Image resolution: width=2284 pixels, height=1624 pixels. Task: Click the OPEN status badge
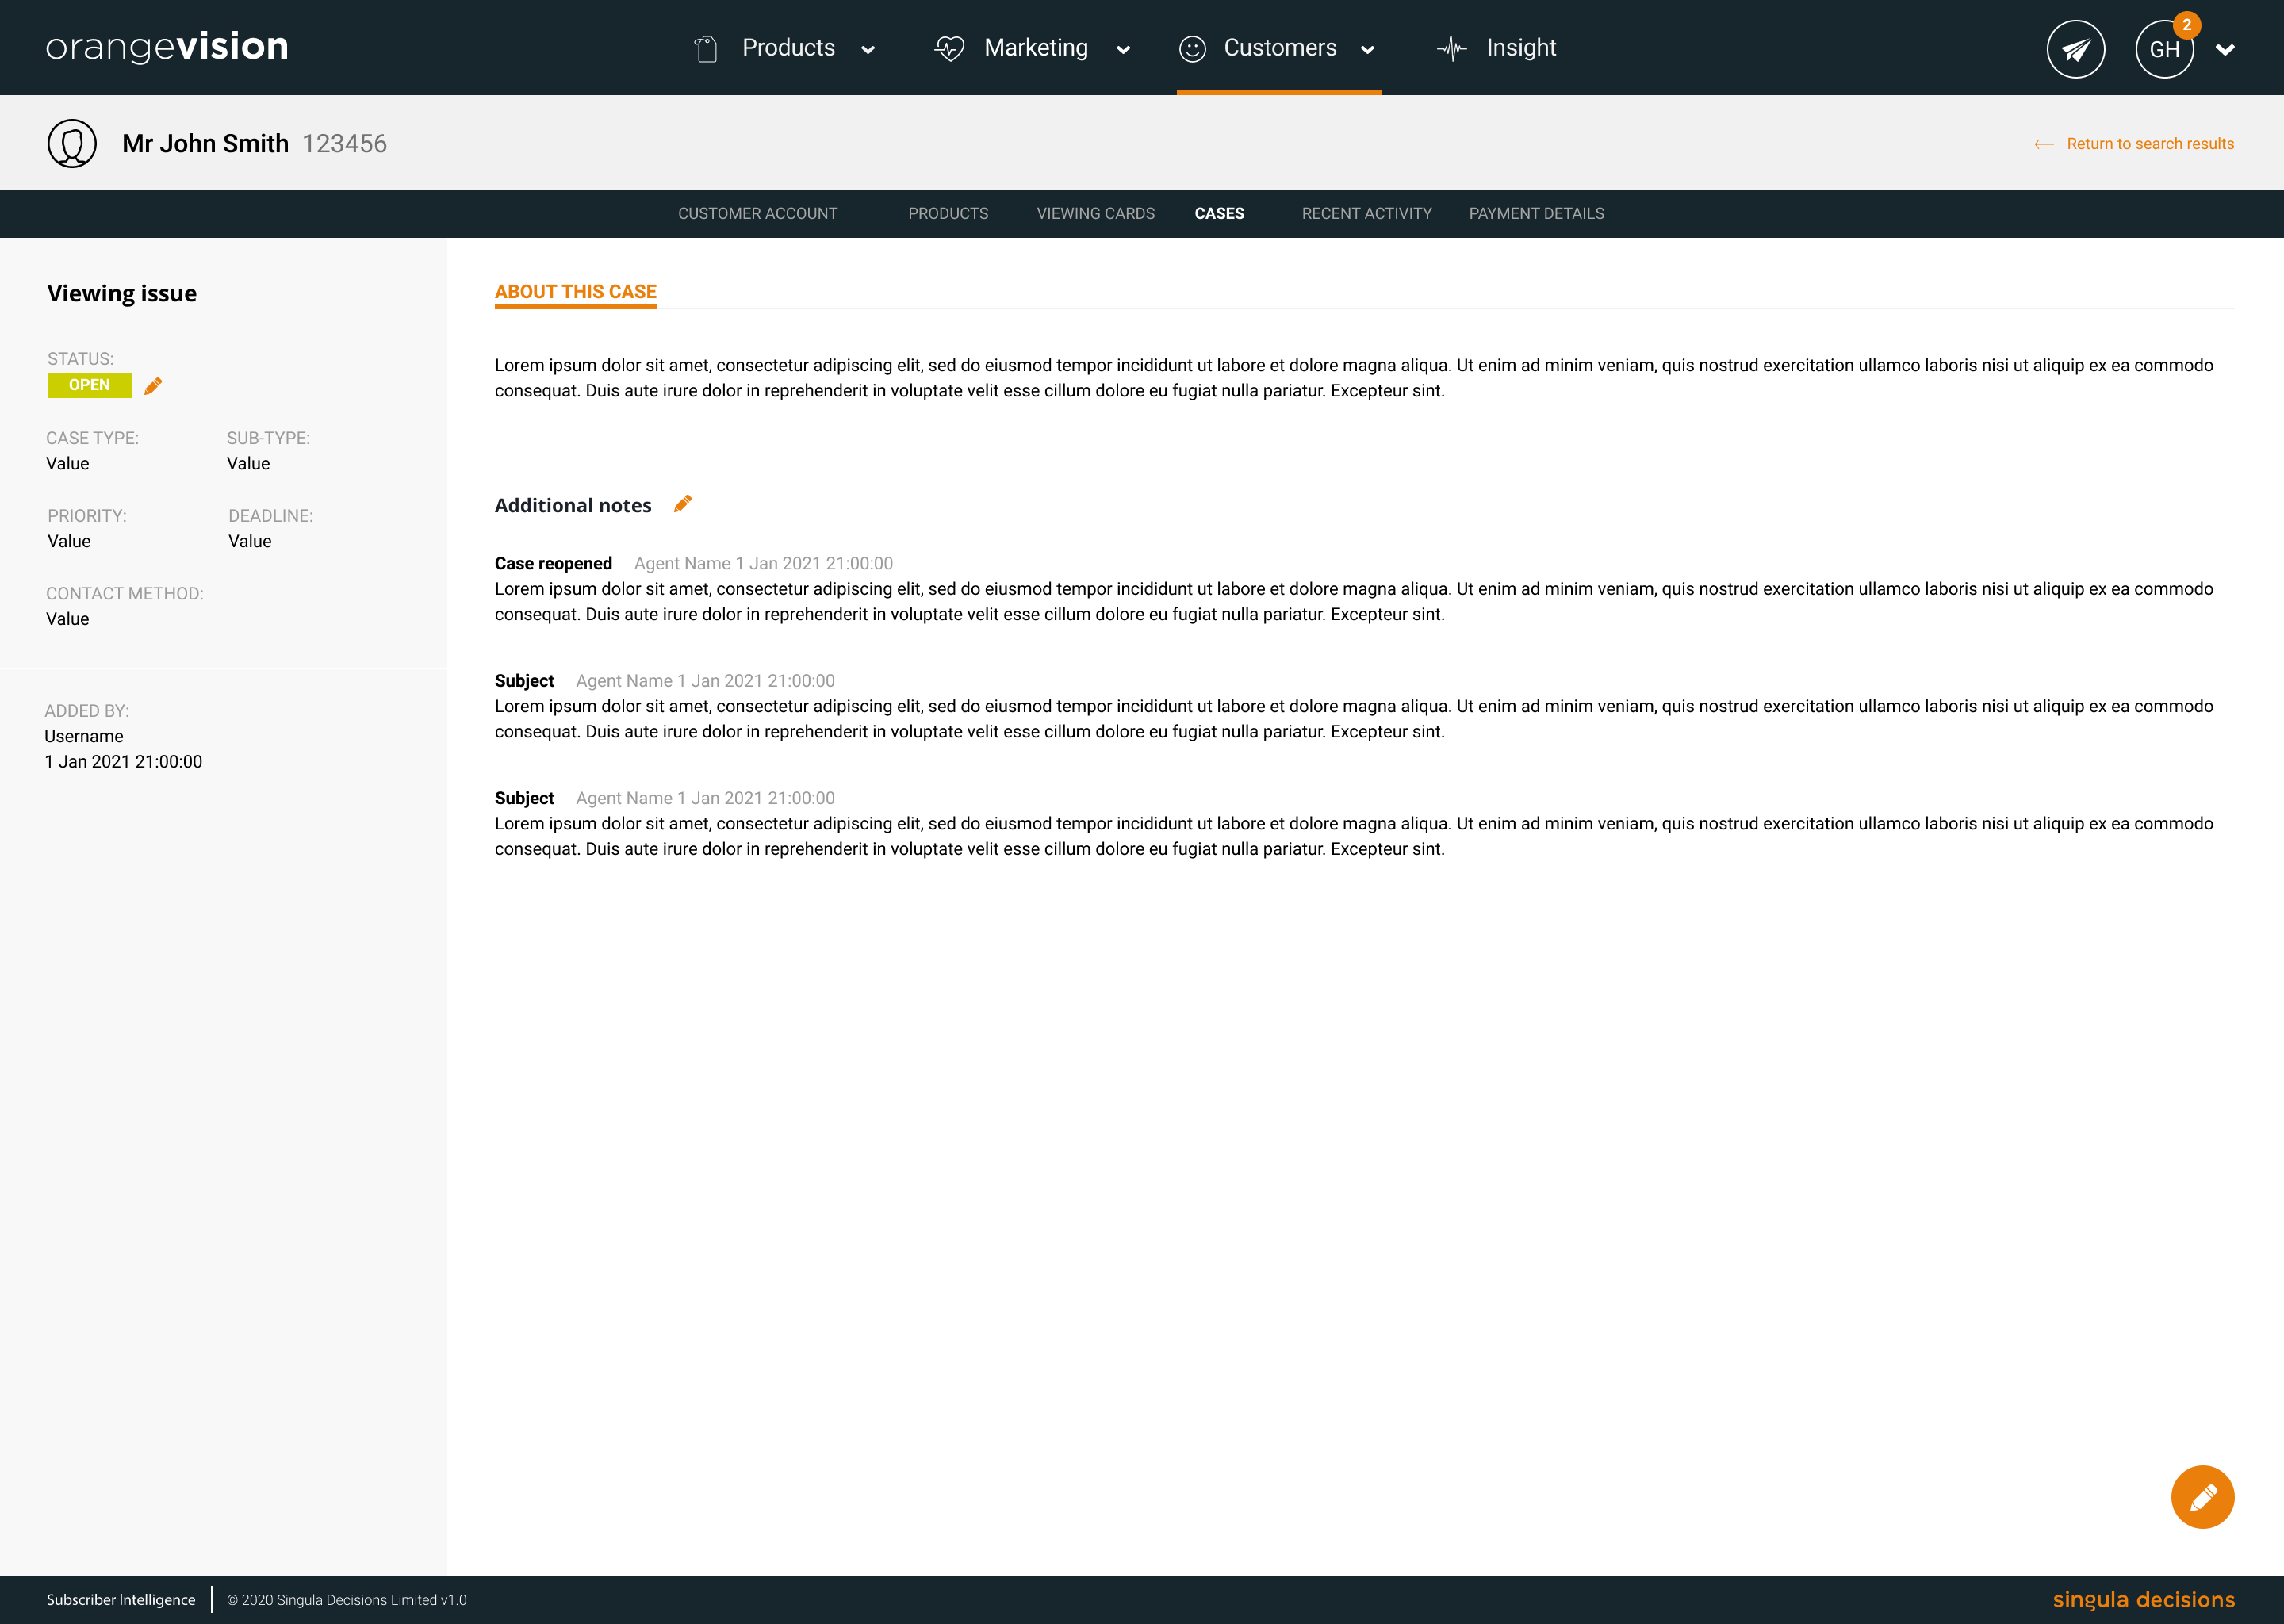coord(89,385)
